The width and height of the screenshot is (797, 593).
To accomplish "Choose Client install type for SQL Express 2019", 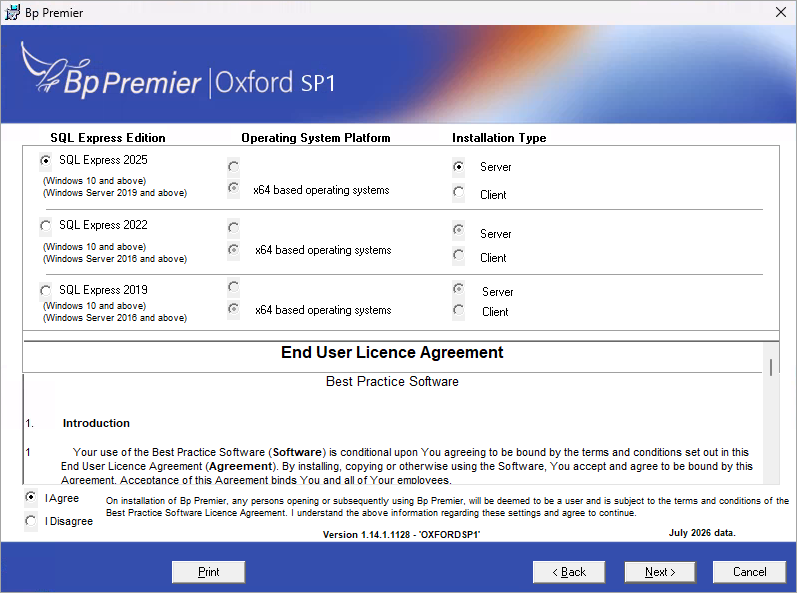I will point(458,309).
